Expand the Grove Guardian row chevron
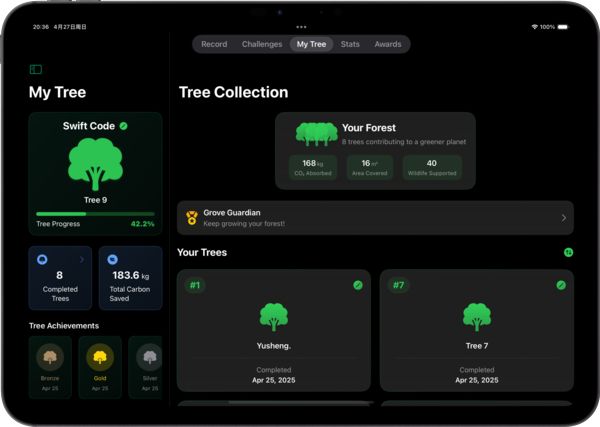This screenshot has height=427, width=600. coord(563,217)
